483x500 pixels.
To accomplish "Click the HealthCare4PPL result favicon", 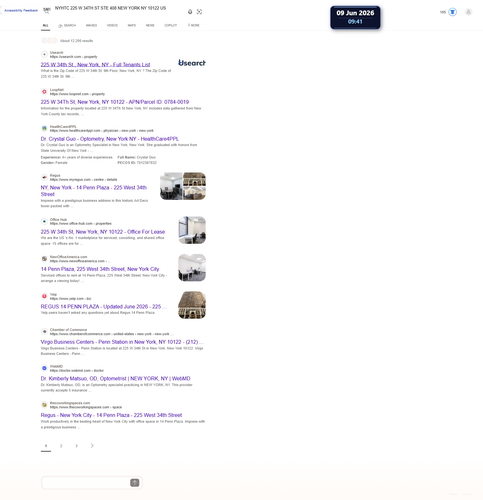I will click(44, 128).
